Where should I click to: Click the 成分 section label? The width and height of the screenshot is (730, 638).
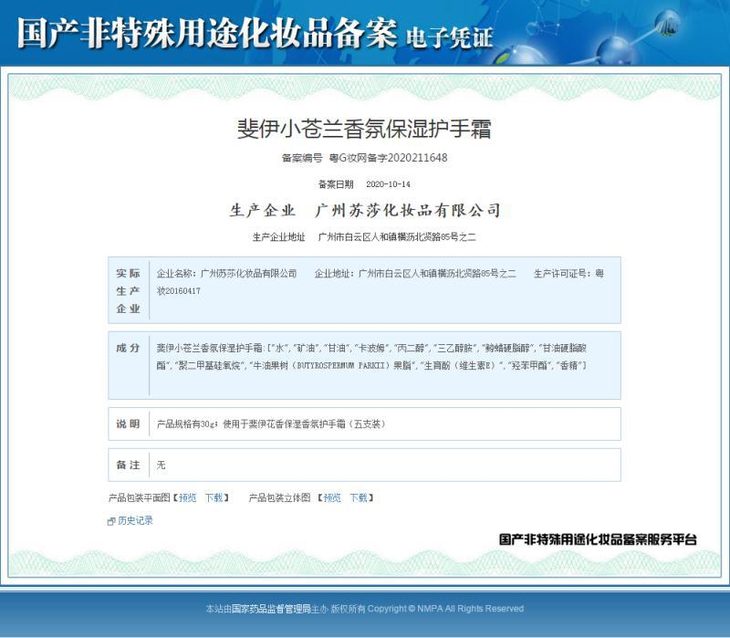coord(128,348)
